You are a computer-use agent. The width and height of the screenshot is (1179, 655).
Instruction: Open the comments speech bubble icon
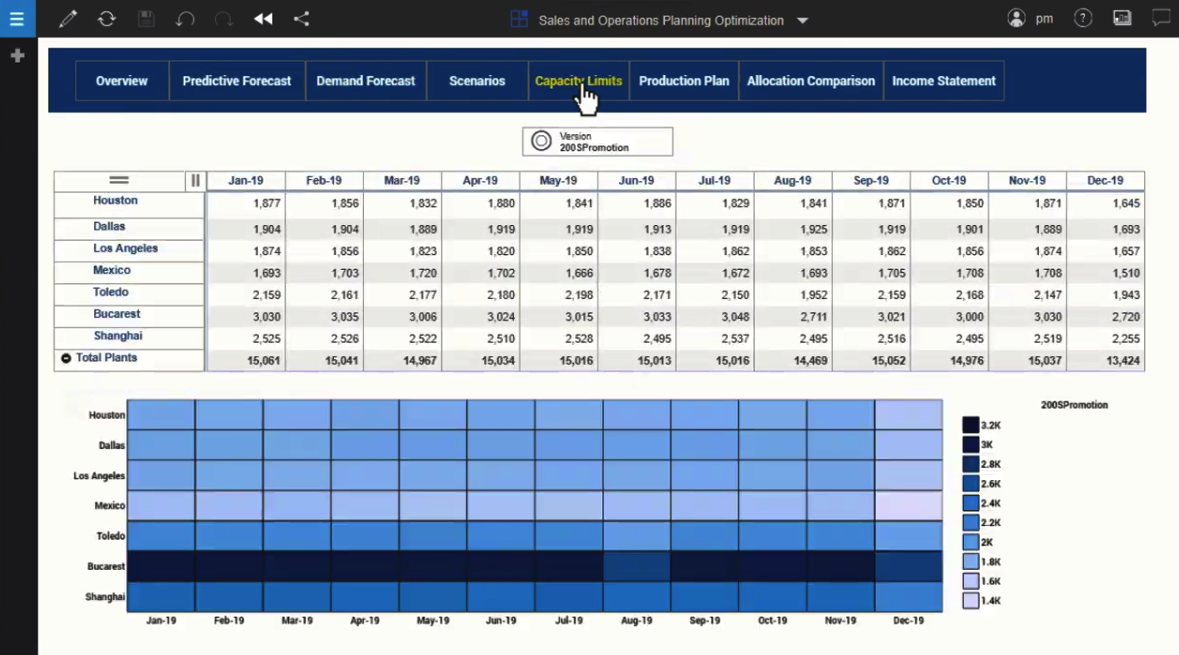pos(1160,18)
